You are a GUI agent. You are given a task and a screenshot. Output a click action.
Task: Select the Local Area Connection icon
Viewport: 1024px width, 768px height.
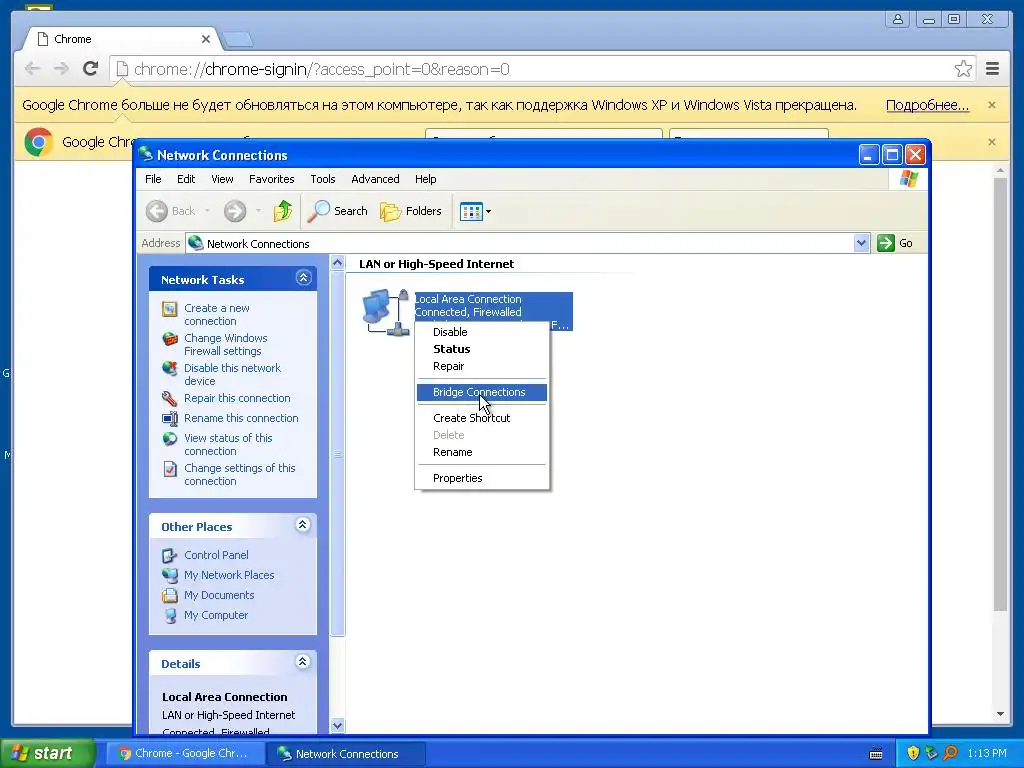click(x=385, y=312)
